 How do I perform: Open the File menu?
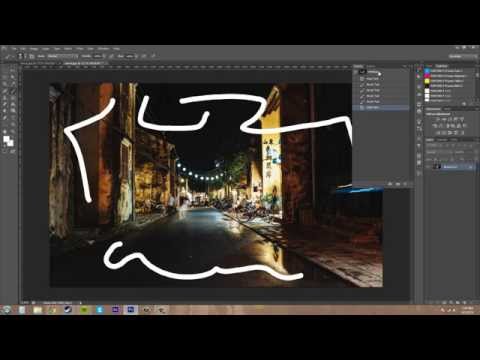point(14,49)
